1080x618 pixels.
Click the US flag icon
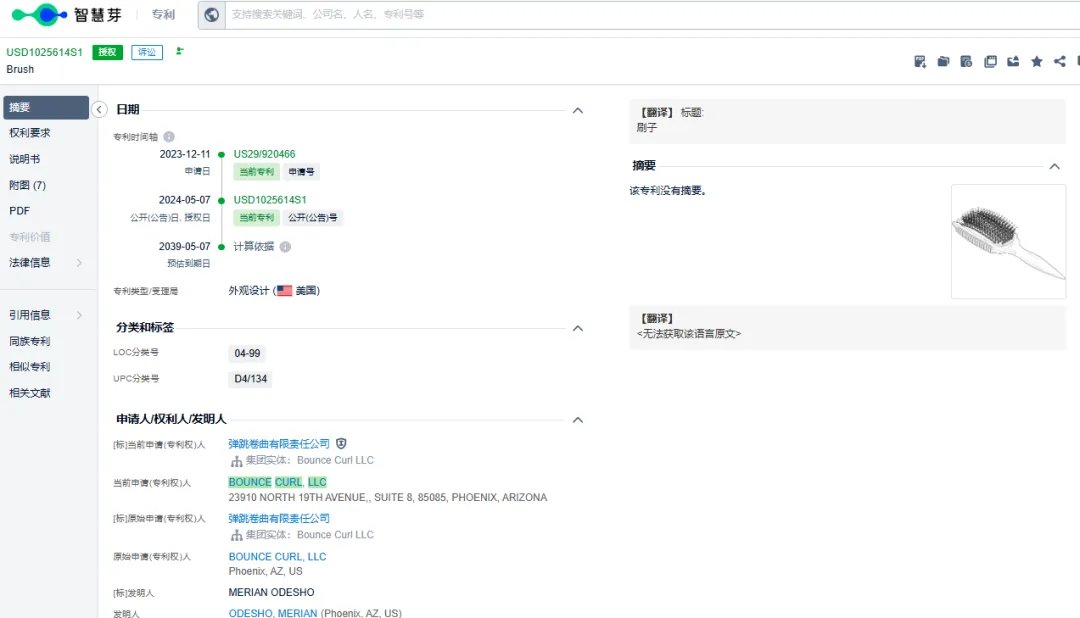(x=284, y=291)
